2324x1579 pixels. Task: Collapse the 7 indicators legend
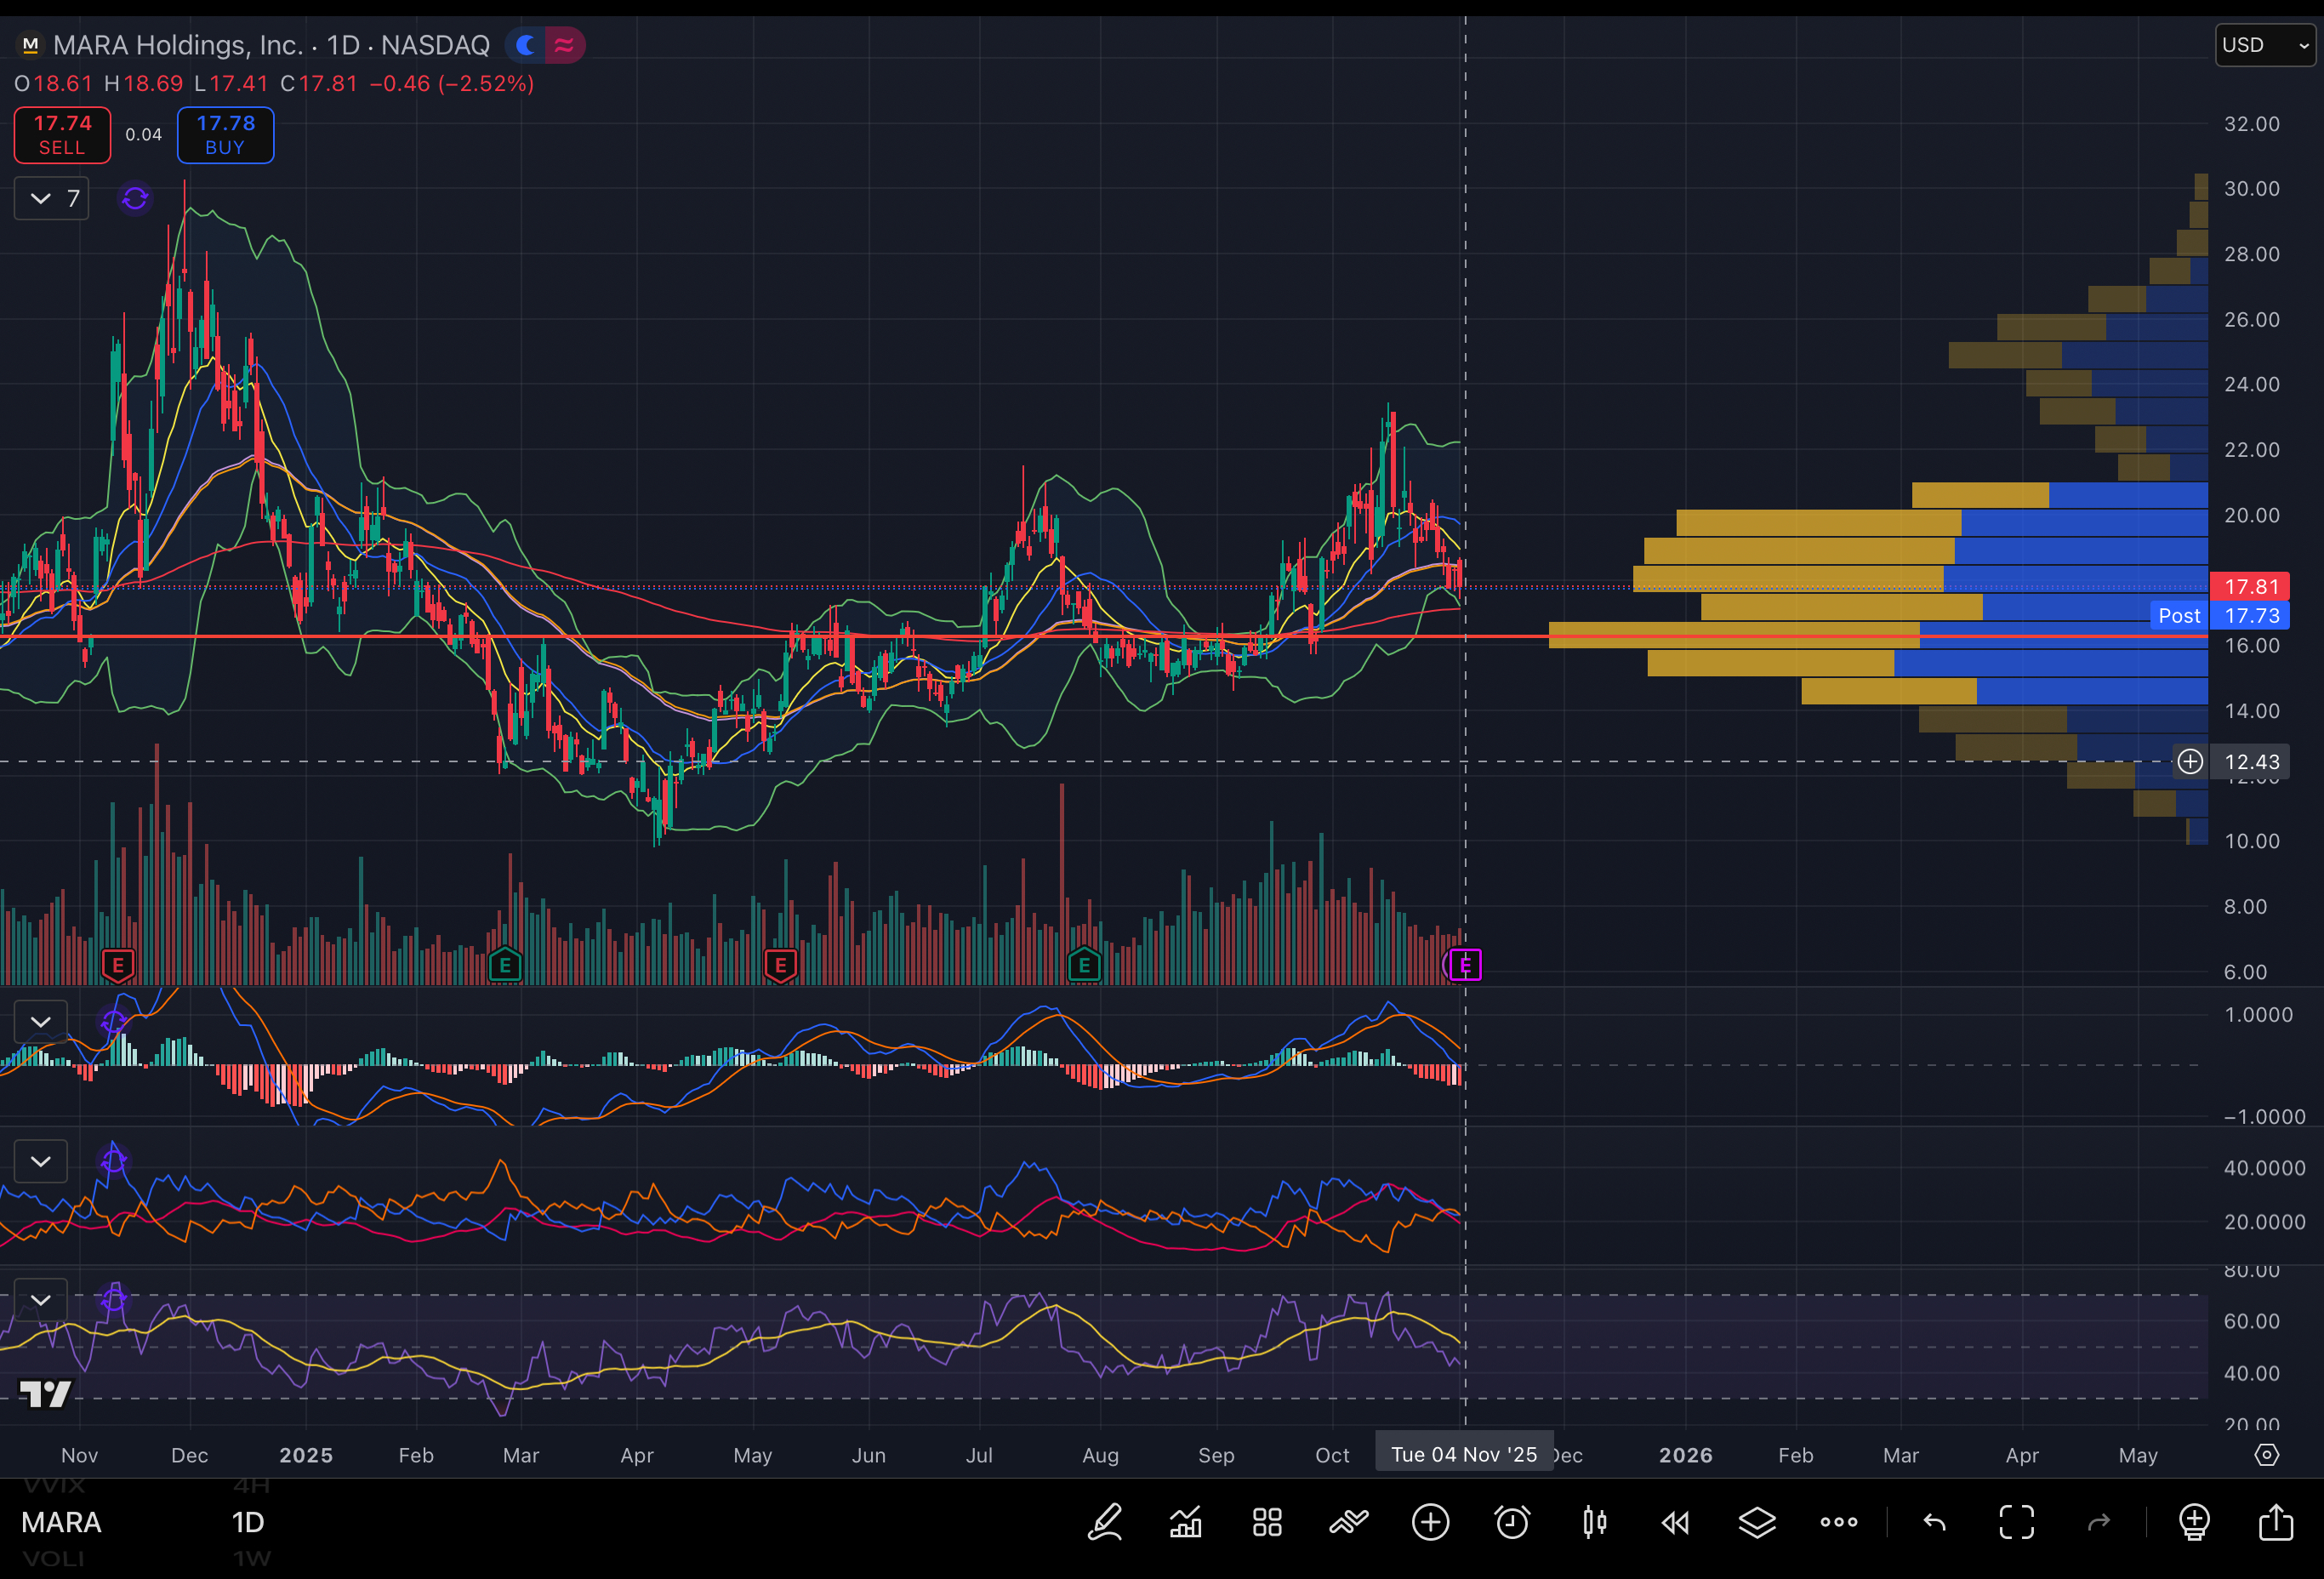(41, 198)
